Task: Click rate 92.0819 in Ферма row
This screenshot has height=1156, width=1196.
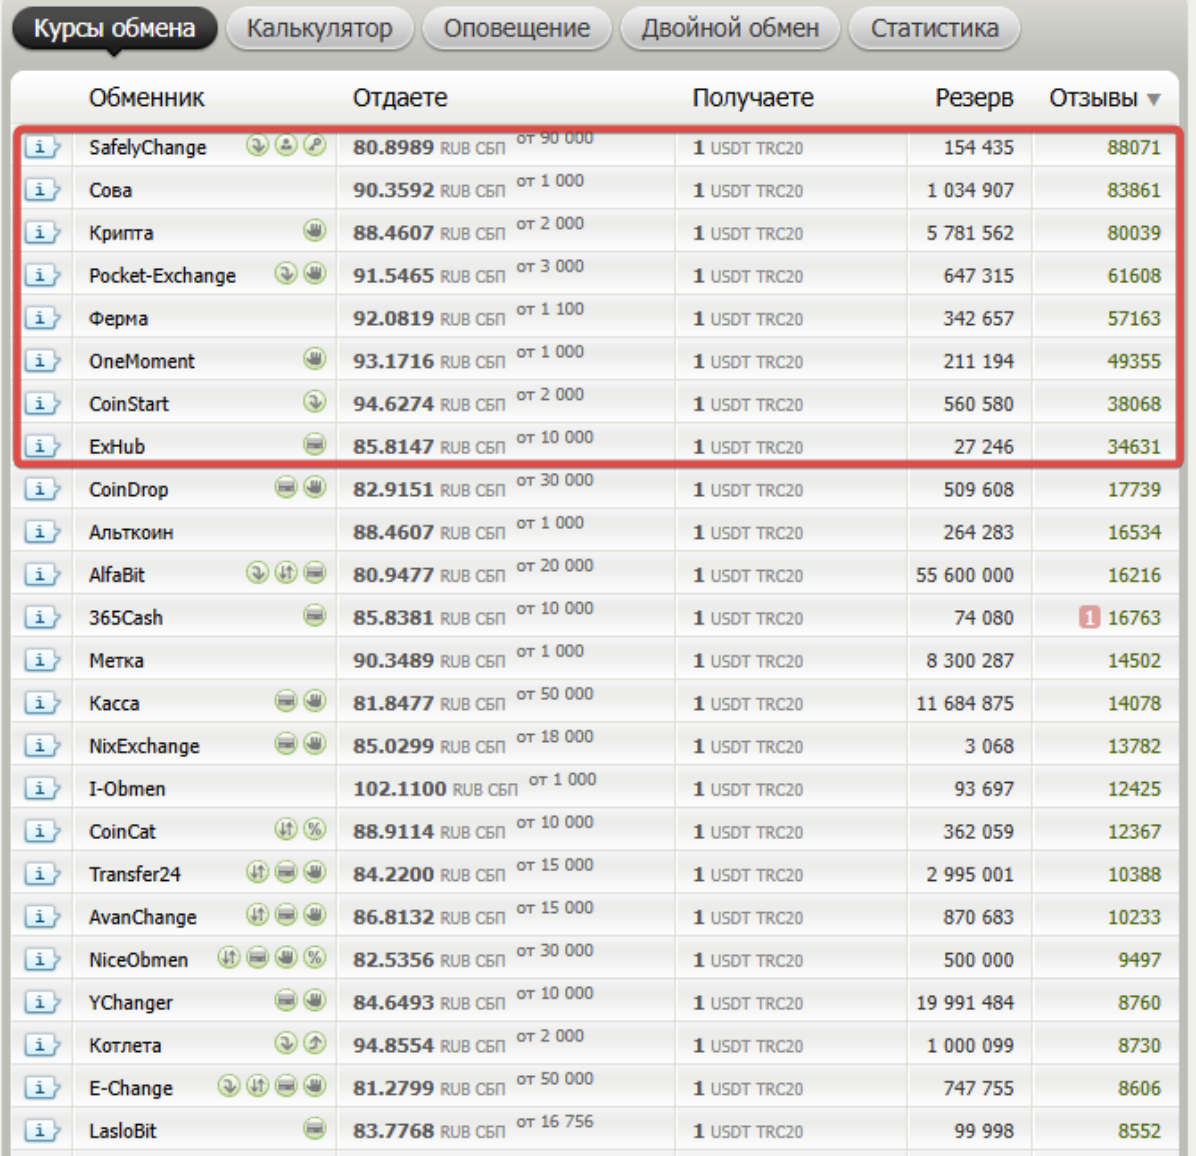Action: [394, 318]
